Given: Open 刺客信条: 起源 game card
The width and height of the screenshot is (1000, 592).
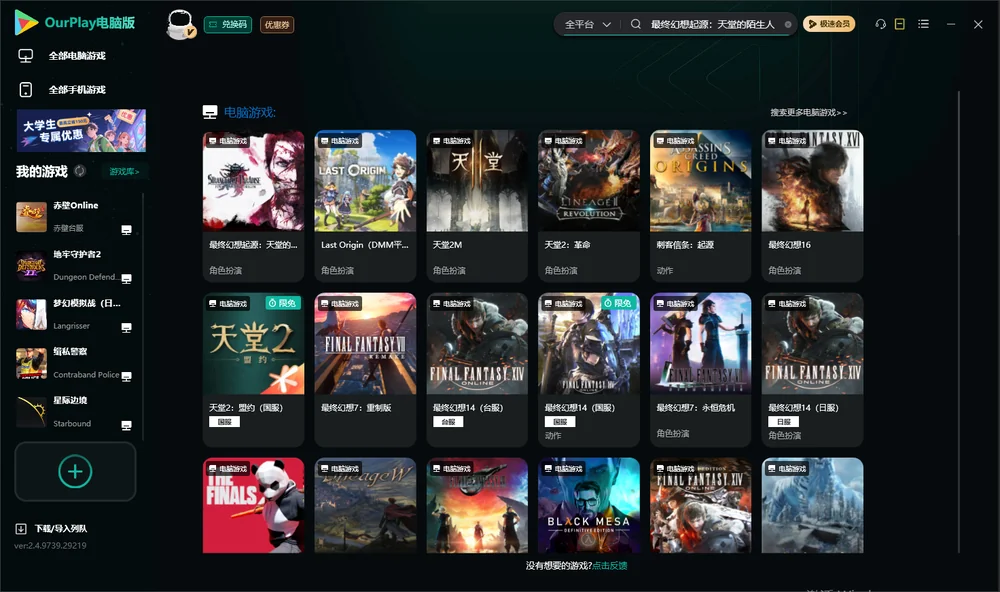Looking at the screenshot, I should point(700,205).
